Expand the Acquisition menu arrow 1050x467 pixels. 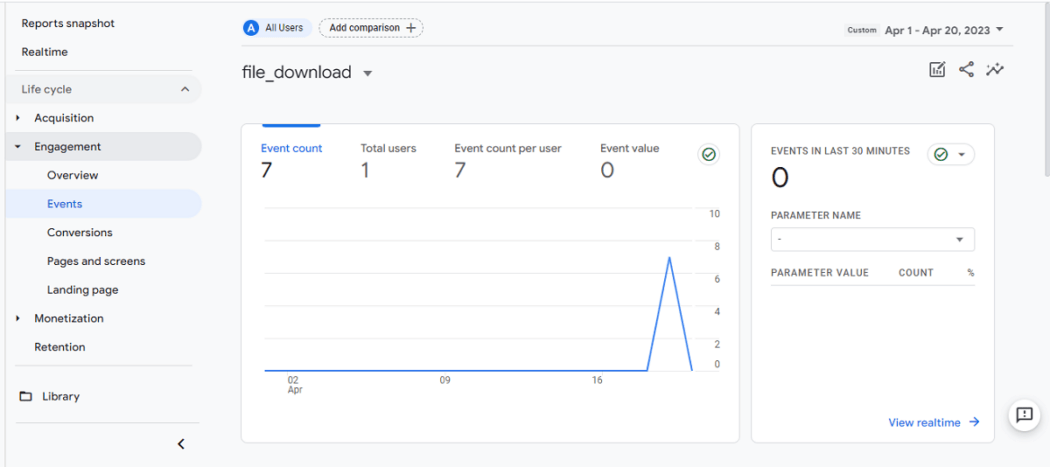tap(18, 118)
